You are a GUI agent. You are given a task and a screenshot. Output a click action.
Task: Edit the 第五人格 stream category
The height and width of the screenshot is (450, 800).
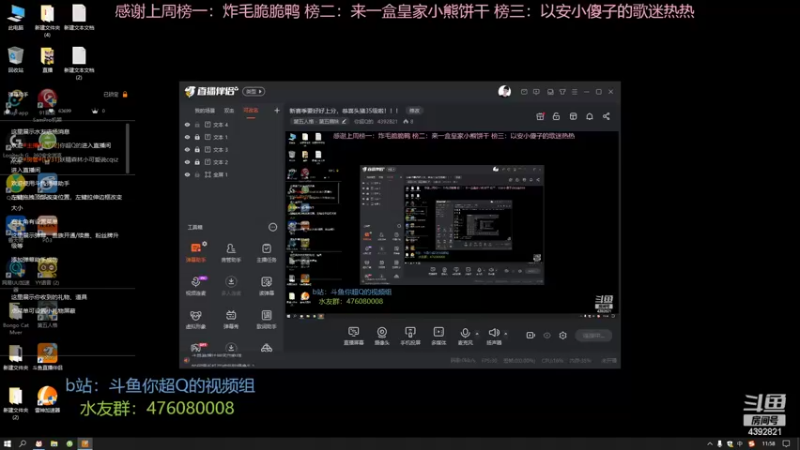(x=319, y=121)
